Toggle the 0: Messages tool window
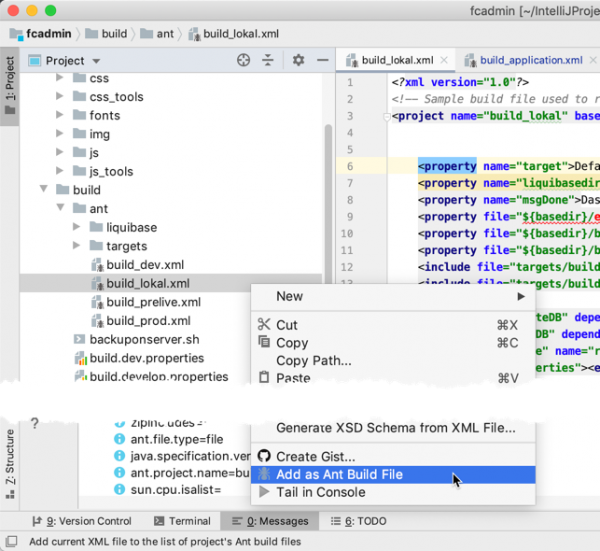 (271, 521)
